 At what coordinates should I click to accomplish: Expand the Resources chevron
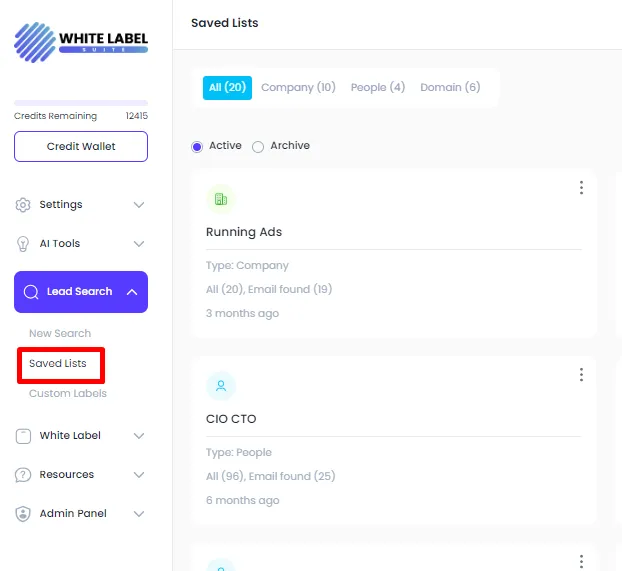pyautogui.click(x=139, y=475)
